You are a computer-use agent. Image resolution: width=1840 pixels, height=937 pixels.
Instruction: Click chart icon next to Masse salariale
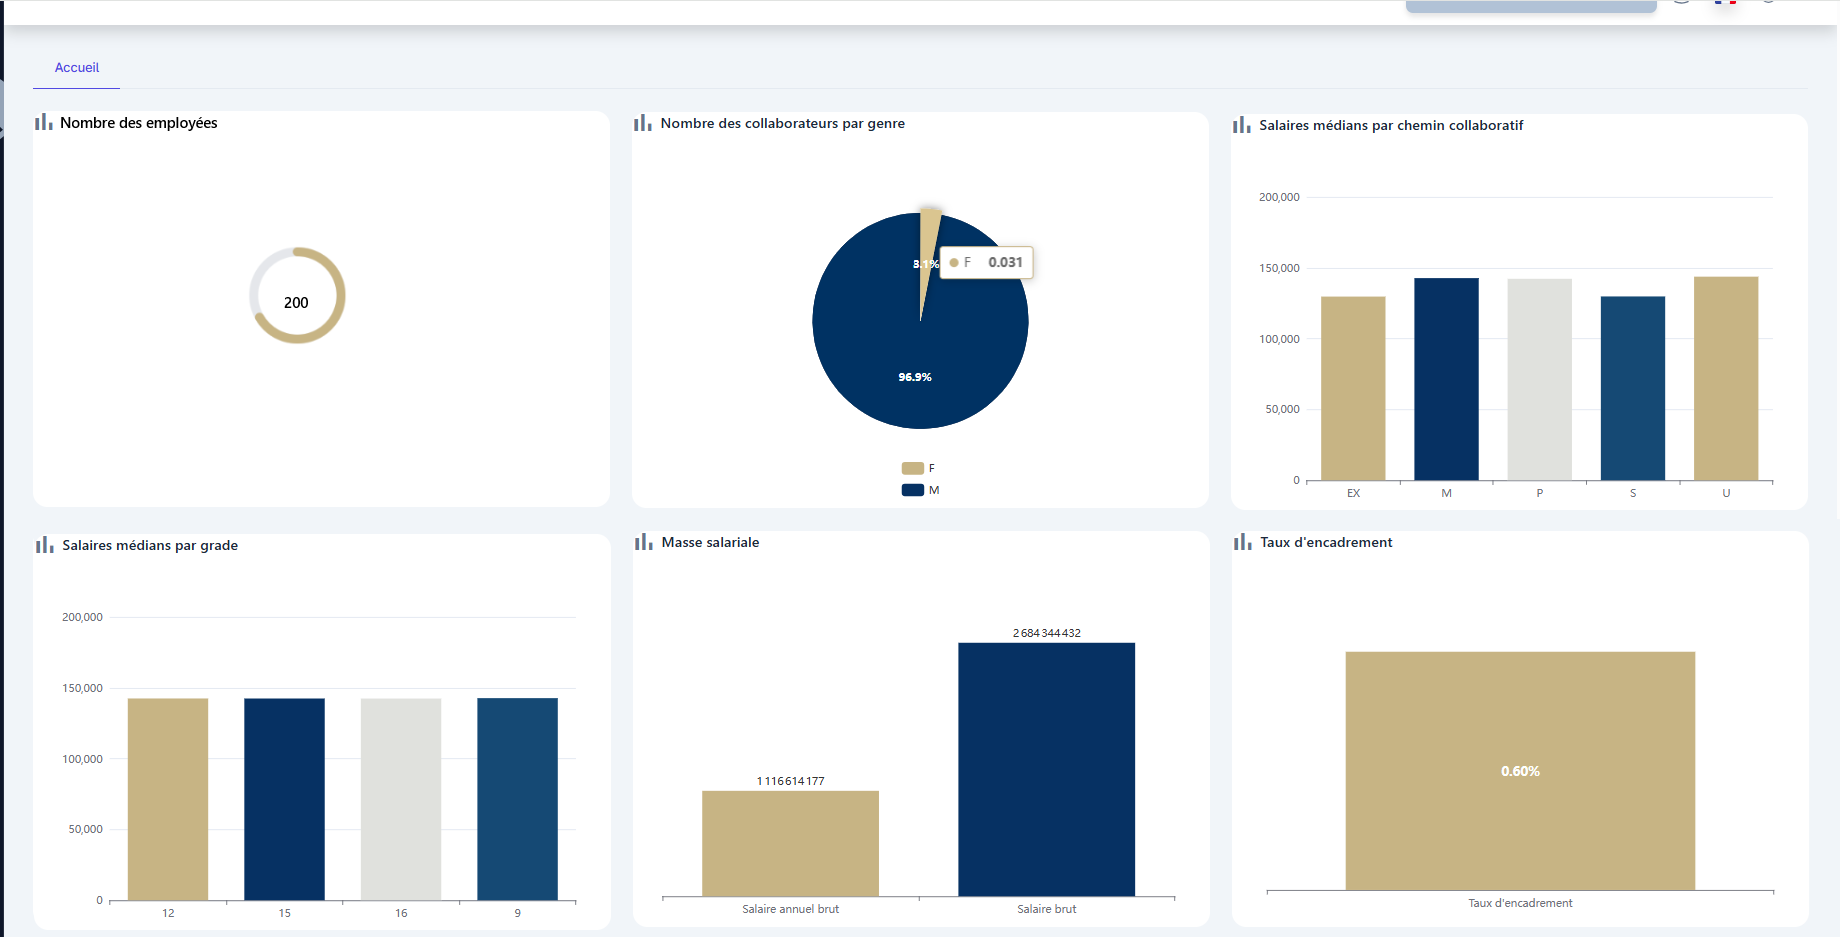644,542
